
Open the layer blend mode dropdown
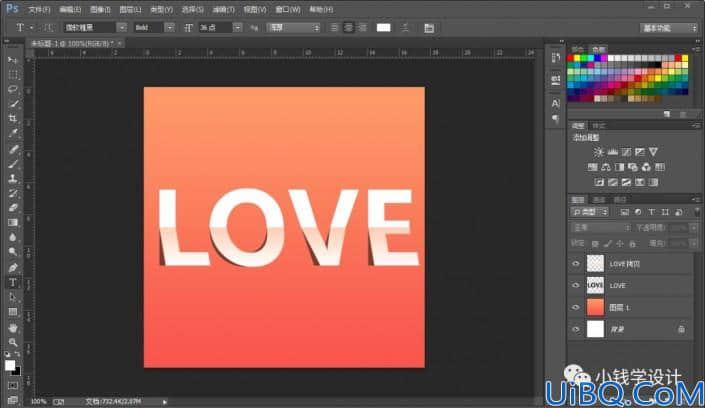point(601,228)
